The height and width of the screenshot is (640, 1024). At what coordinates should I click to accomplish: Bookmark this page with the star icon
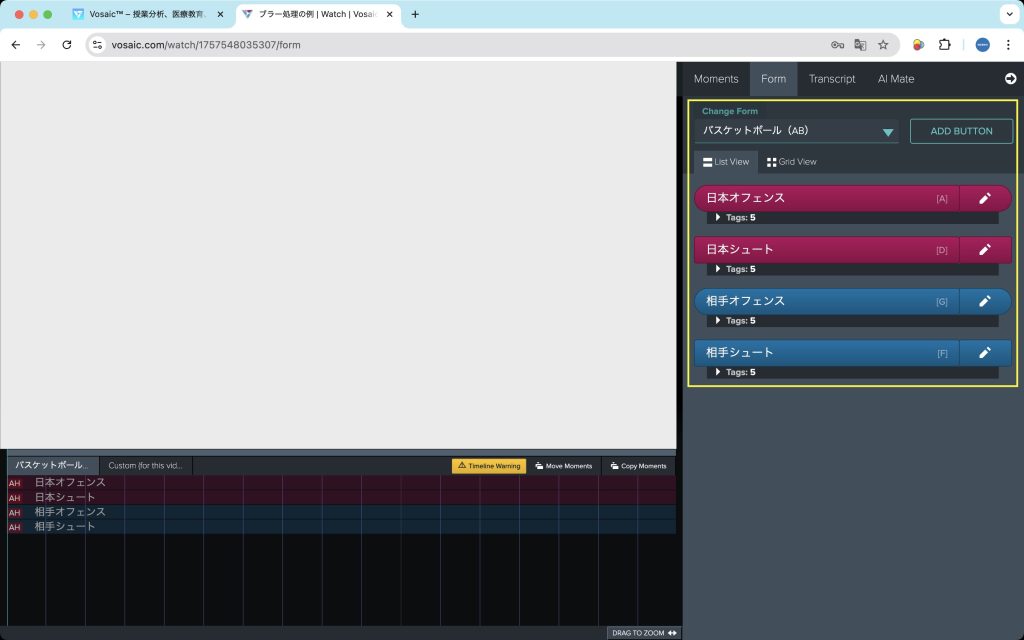(883, 45)
